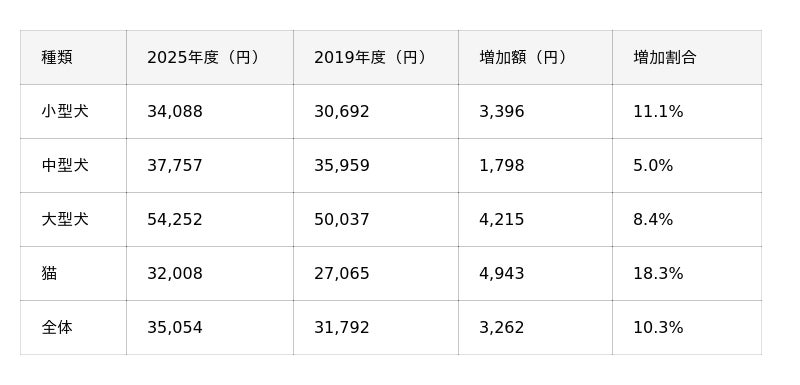800x385 pixels.
Task: Select cell showing 35,959
Action: (376, 165)
